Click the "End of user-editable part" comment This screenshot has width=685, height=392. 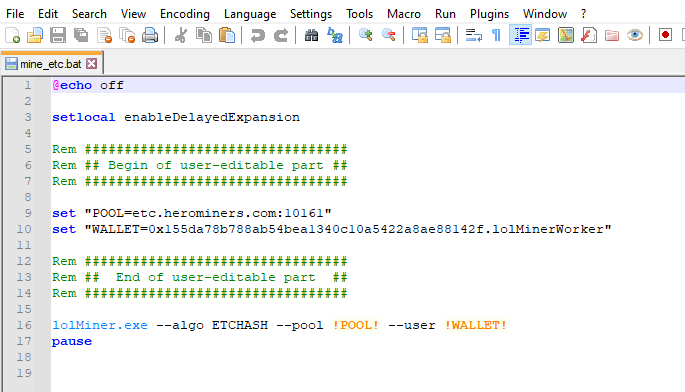pos(215,277)
